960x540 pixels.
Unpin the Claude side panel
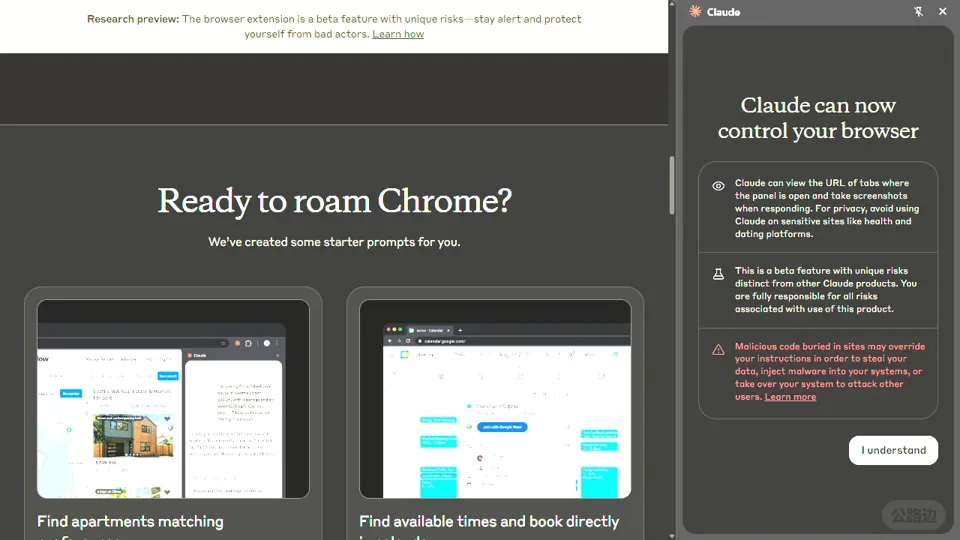(x=918, y=12)
